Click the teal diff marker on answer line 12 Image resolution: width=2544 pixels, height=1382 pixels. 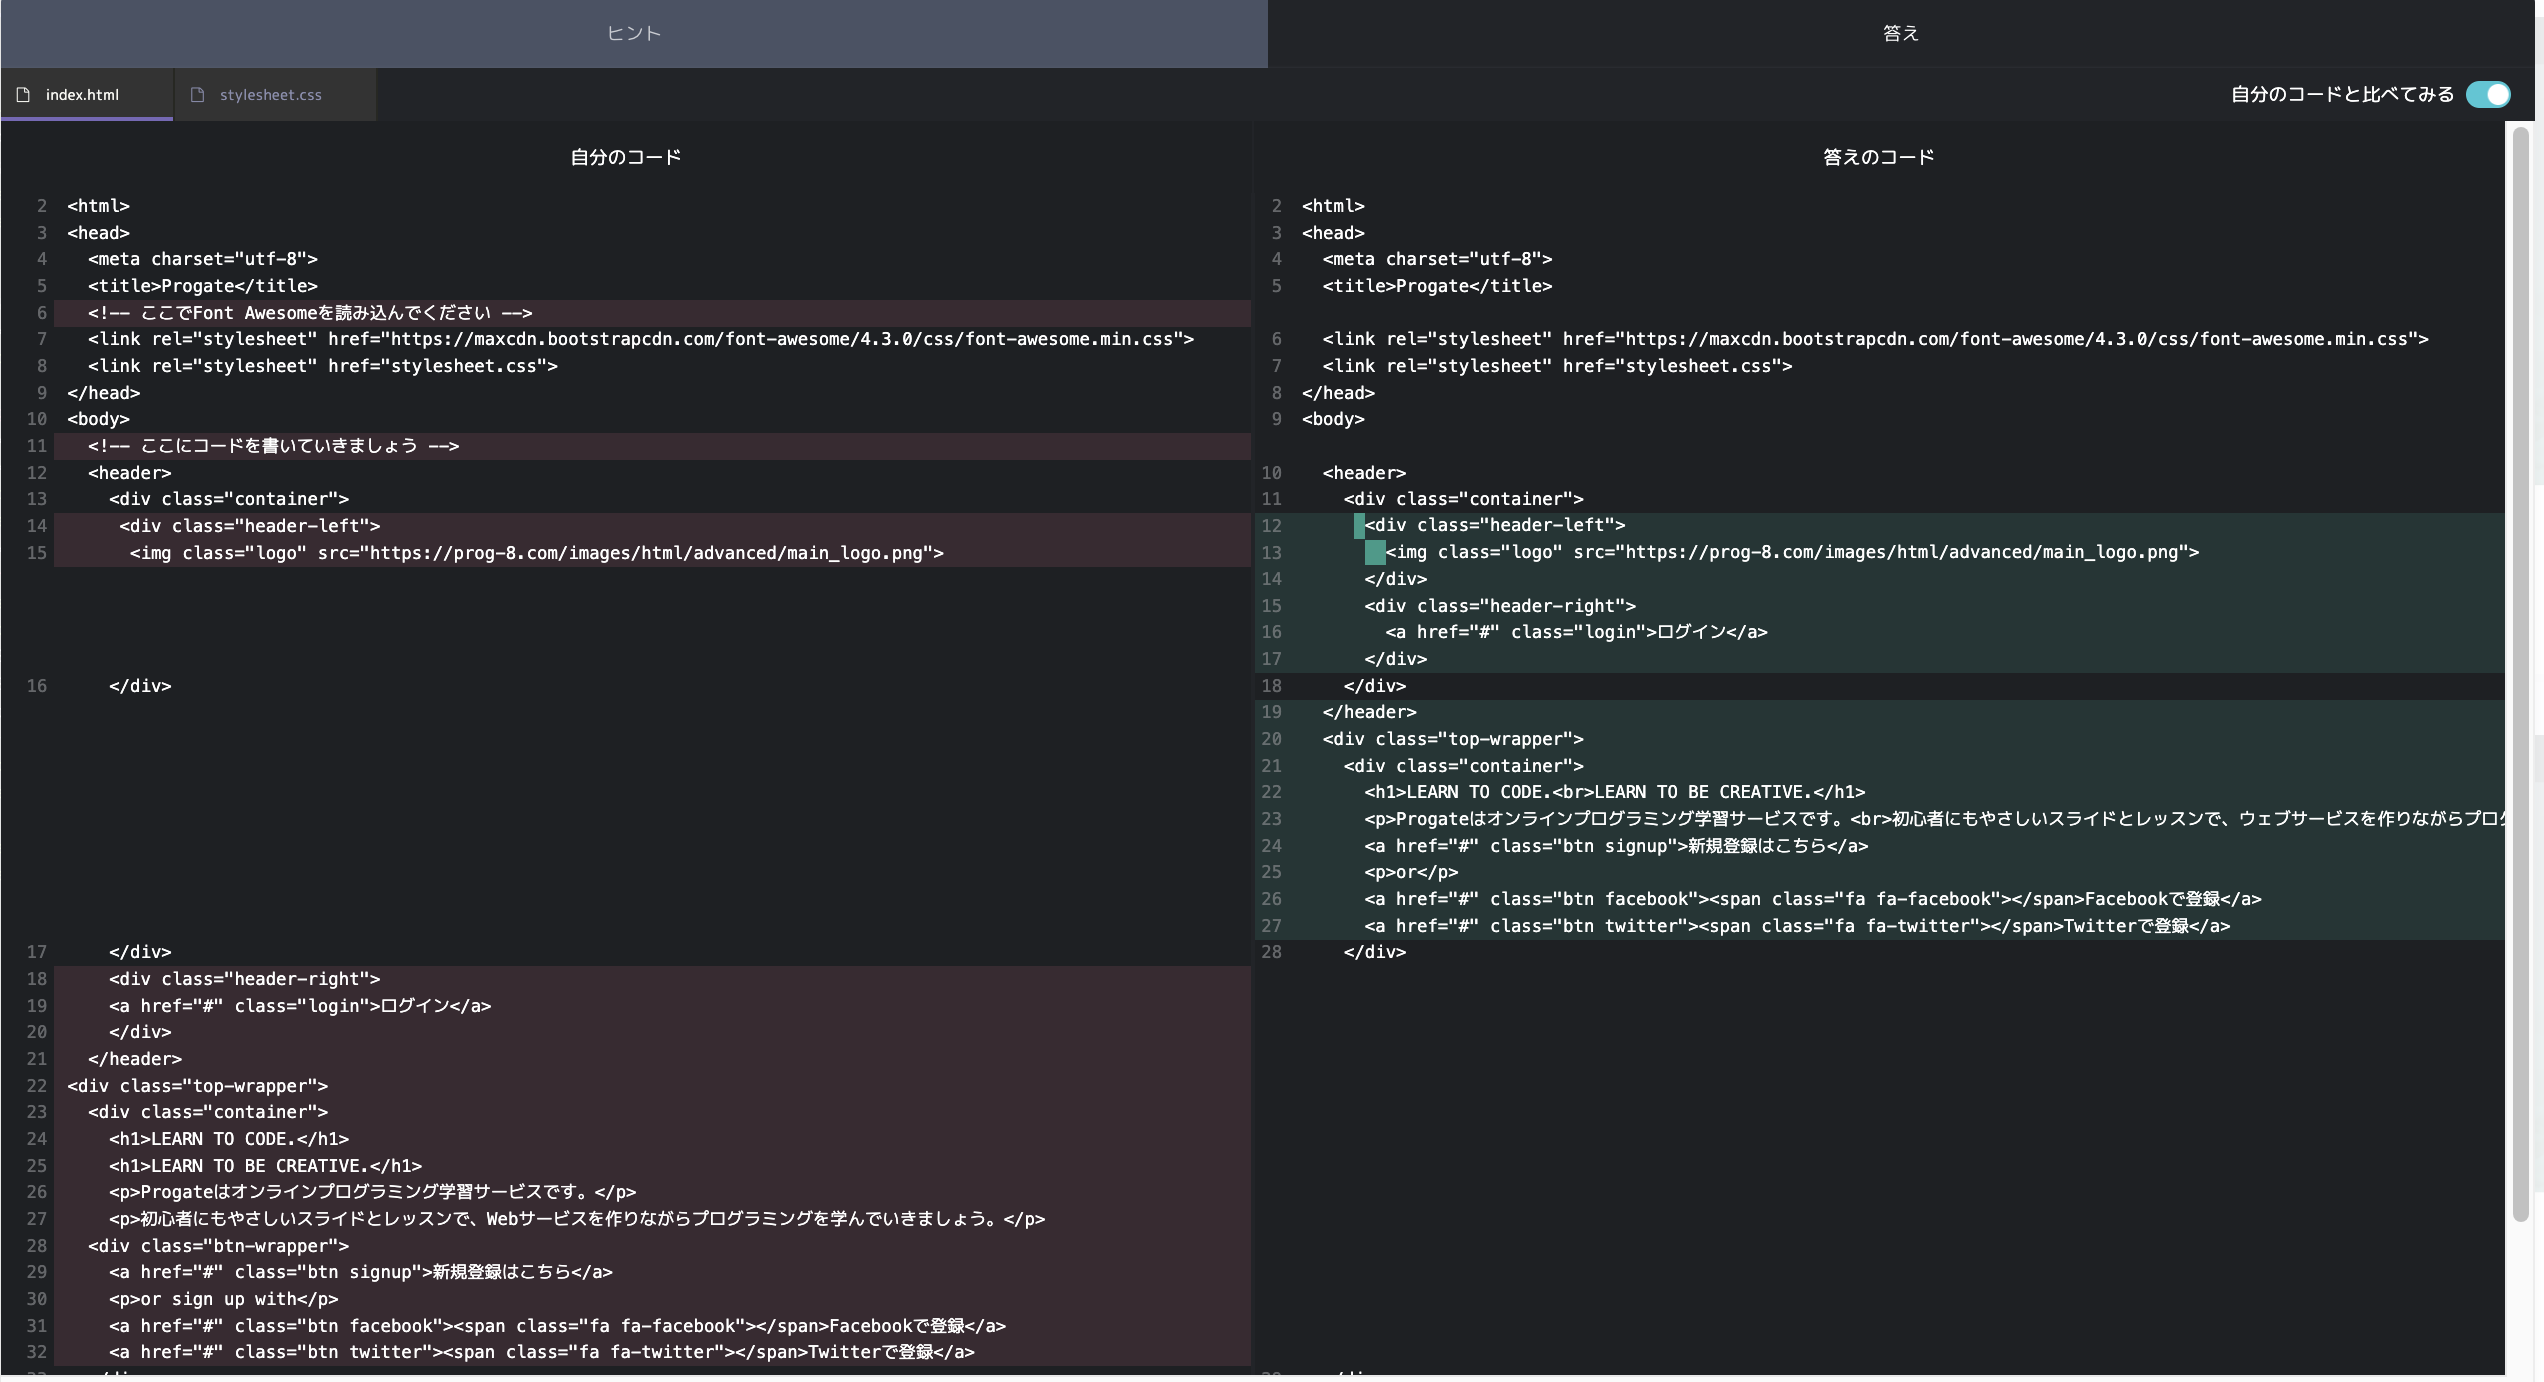pos(1360,524)
